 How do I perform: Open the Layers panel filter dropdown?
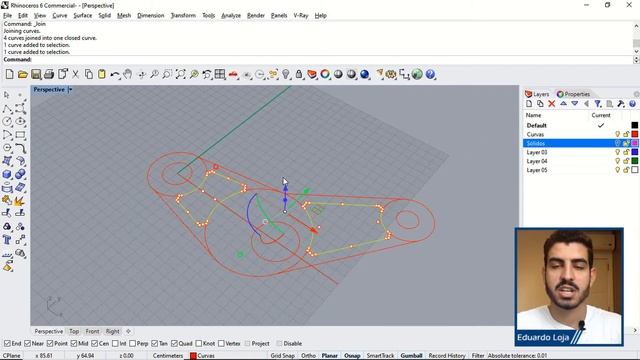[598, 104]
